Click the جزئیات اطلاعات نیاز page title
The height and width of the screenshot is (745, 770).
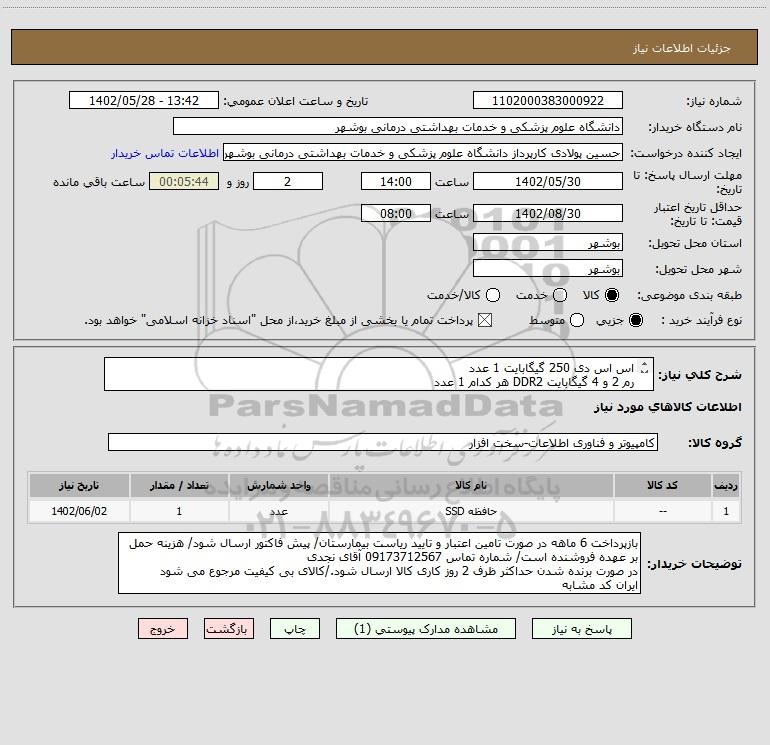(x=682, y=48)
